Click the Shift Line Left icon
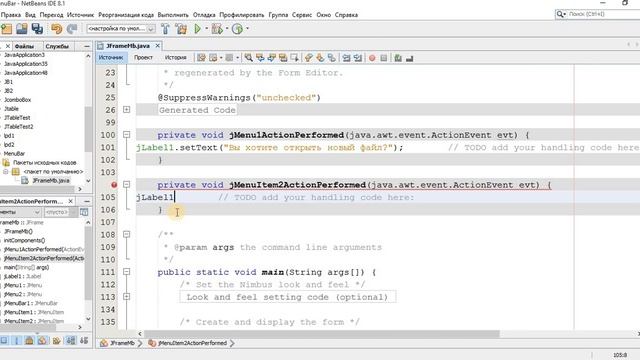640x360 pixels. click(x=346, y=58)
